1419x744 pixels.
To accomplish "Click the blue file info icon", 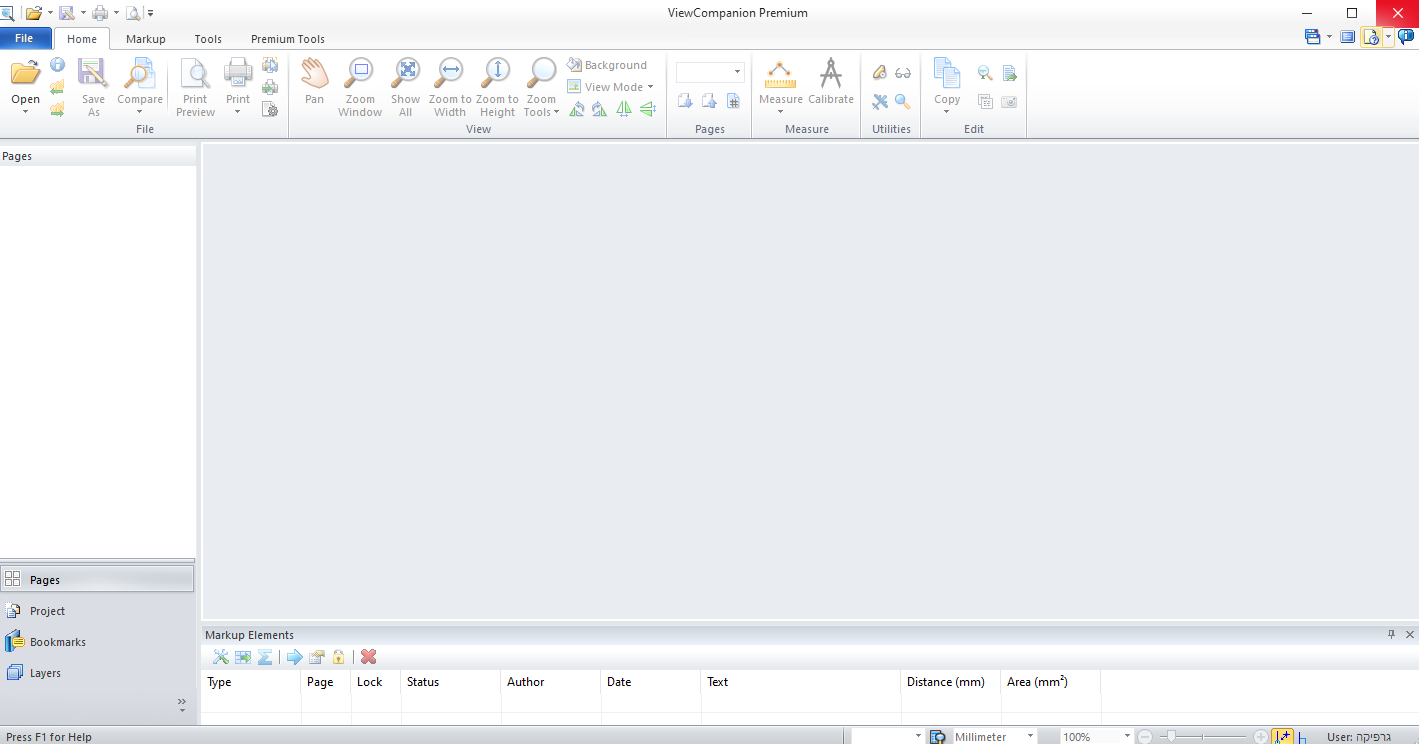I will coord(57,65).
